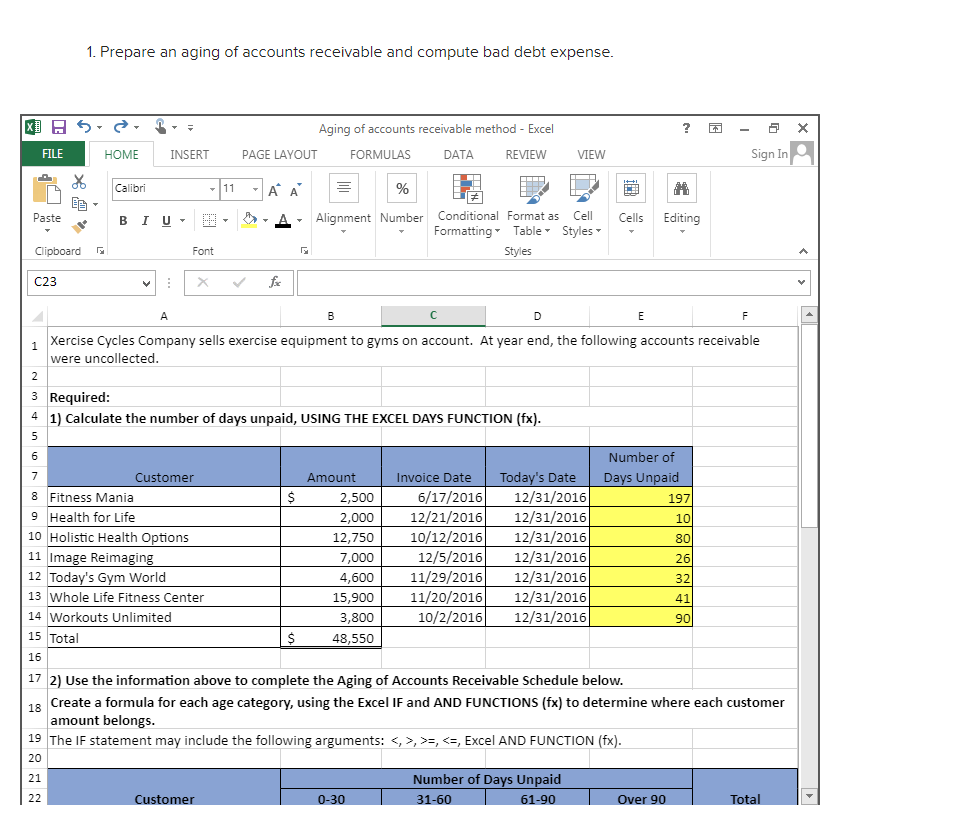
Task: Apply the Font Color swatch
Action: [x=283, y=220]
